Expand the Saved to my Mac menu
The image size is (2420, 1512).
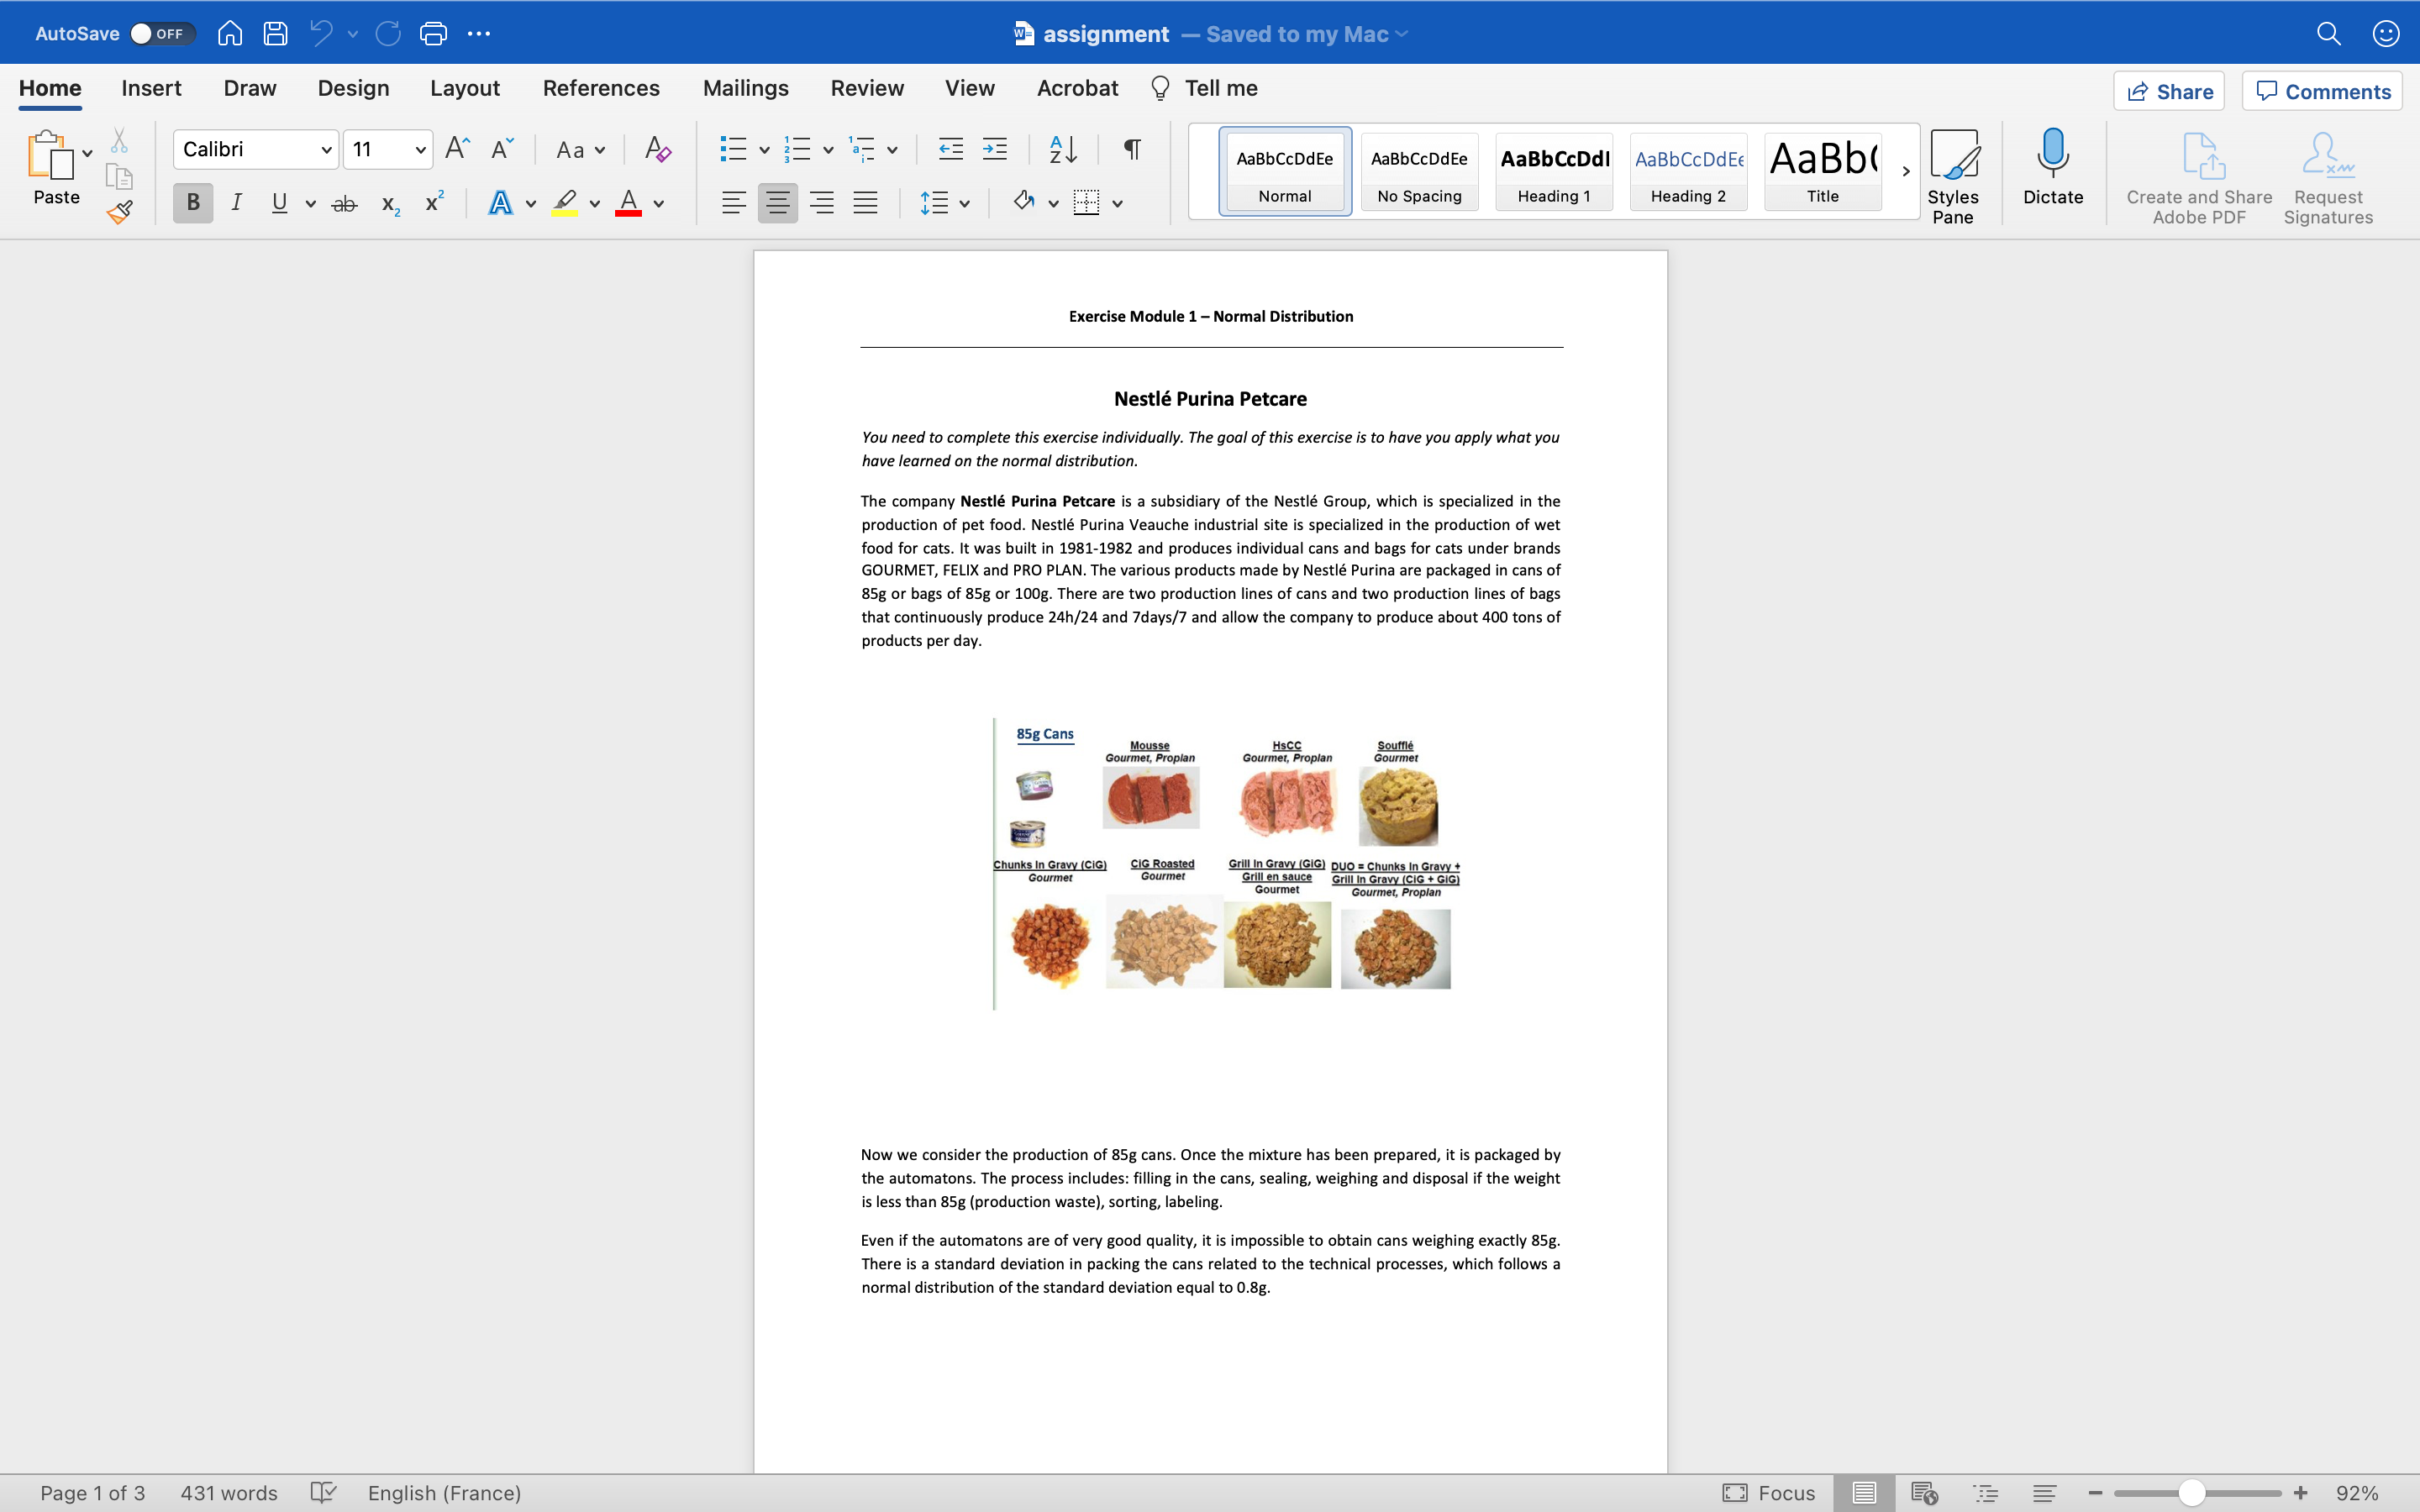tap(1400, 33)
